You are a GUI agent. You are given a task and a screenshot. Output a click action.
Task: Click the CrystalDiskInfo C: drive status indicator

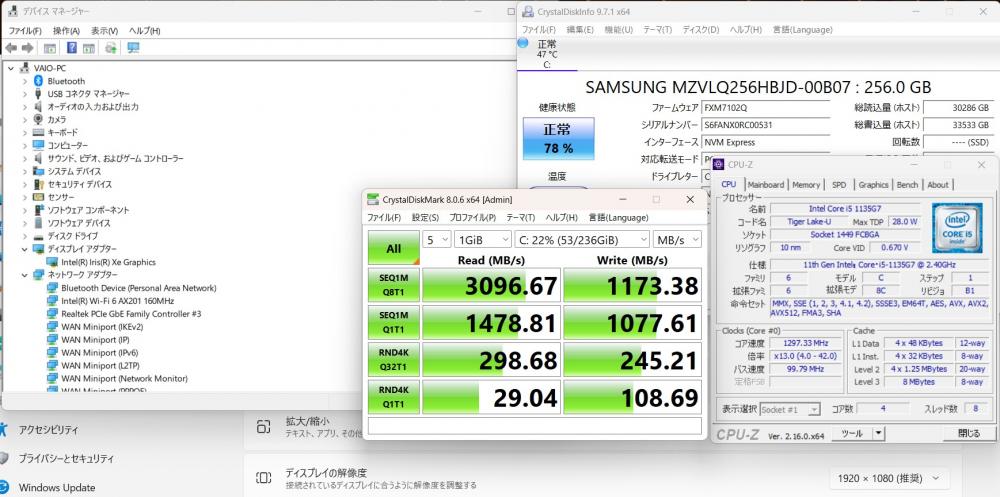click(545, 54)
